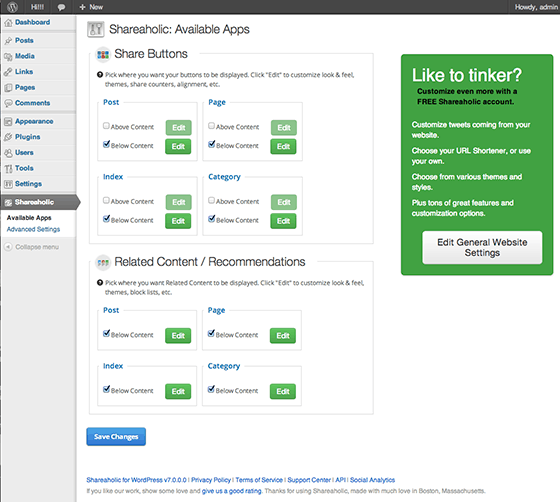Uncheck Related Content Page Below Content
This screenshot has height=502, width=560.
[211, 333]
